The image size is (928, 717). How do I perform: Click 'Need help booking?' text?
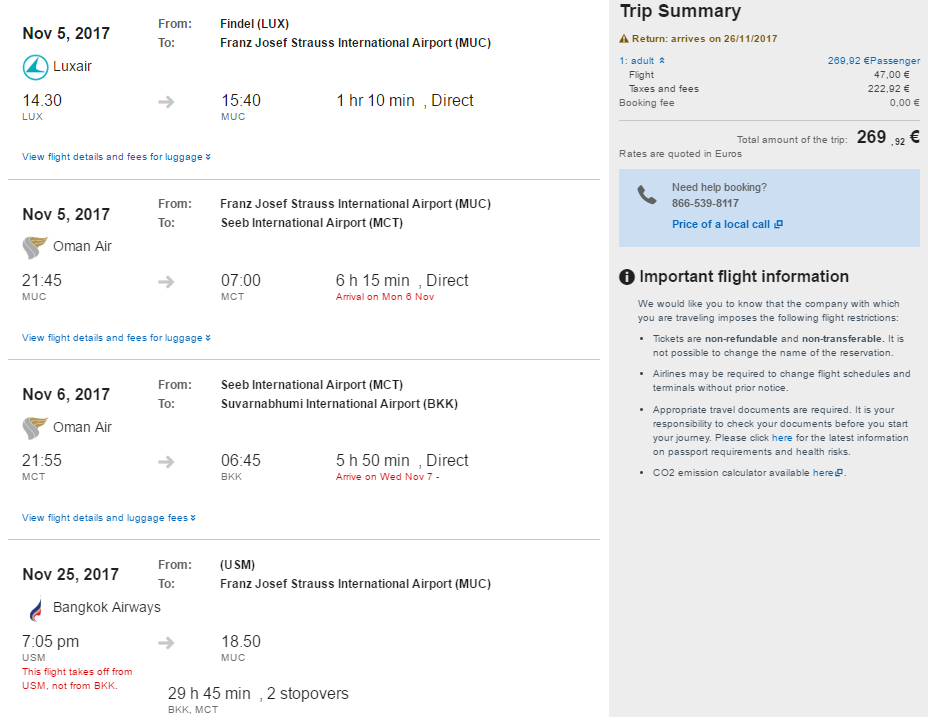pos(719,187)
